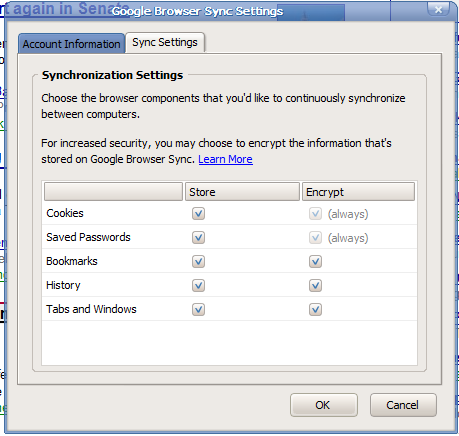Toggle Store checkbox for History
This screenshot has height=436, width=459.
click(198, 286)
